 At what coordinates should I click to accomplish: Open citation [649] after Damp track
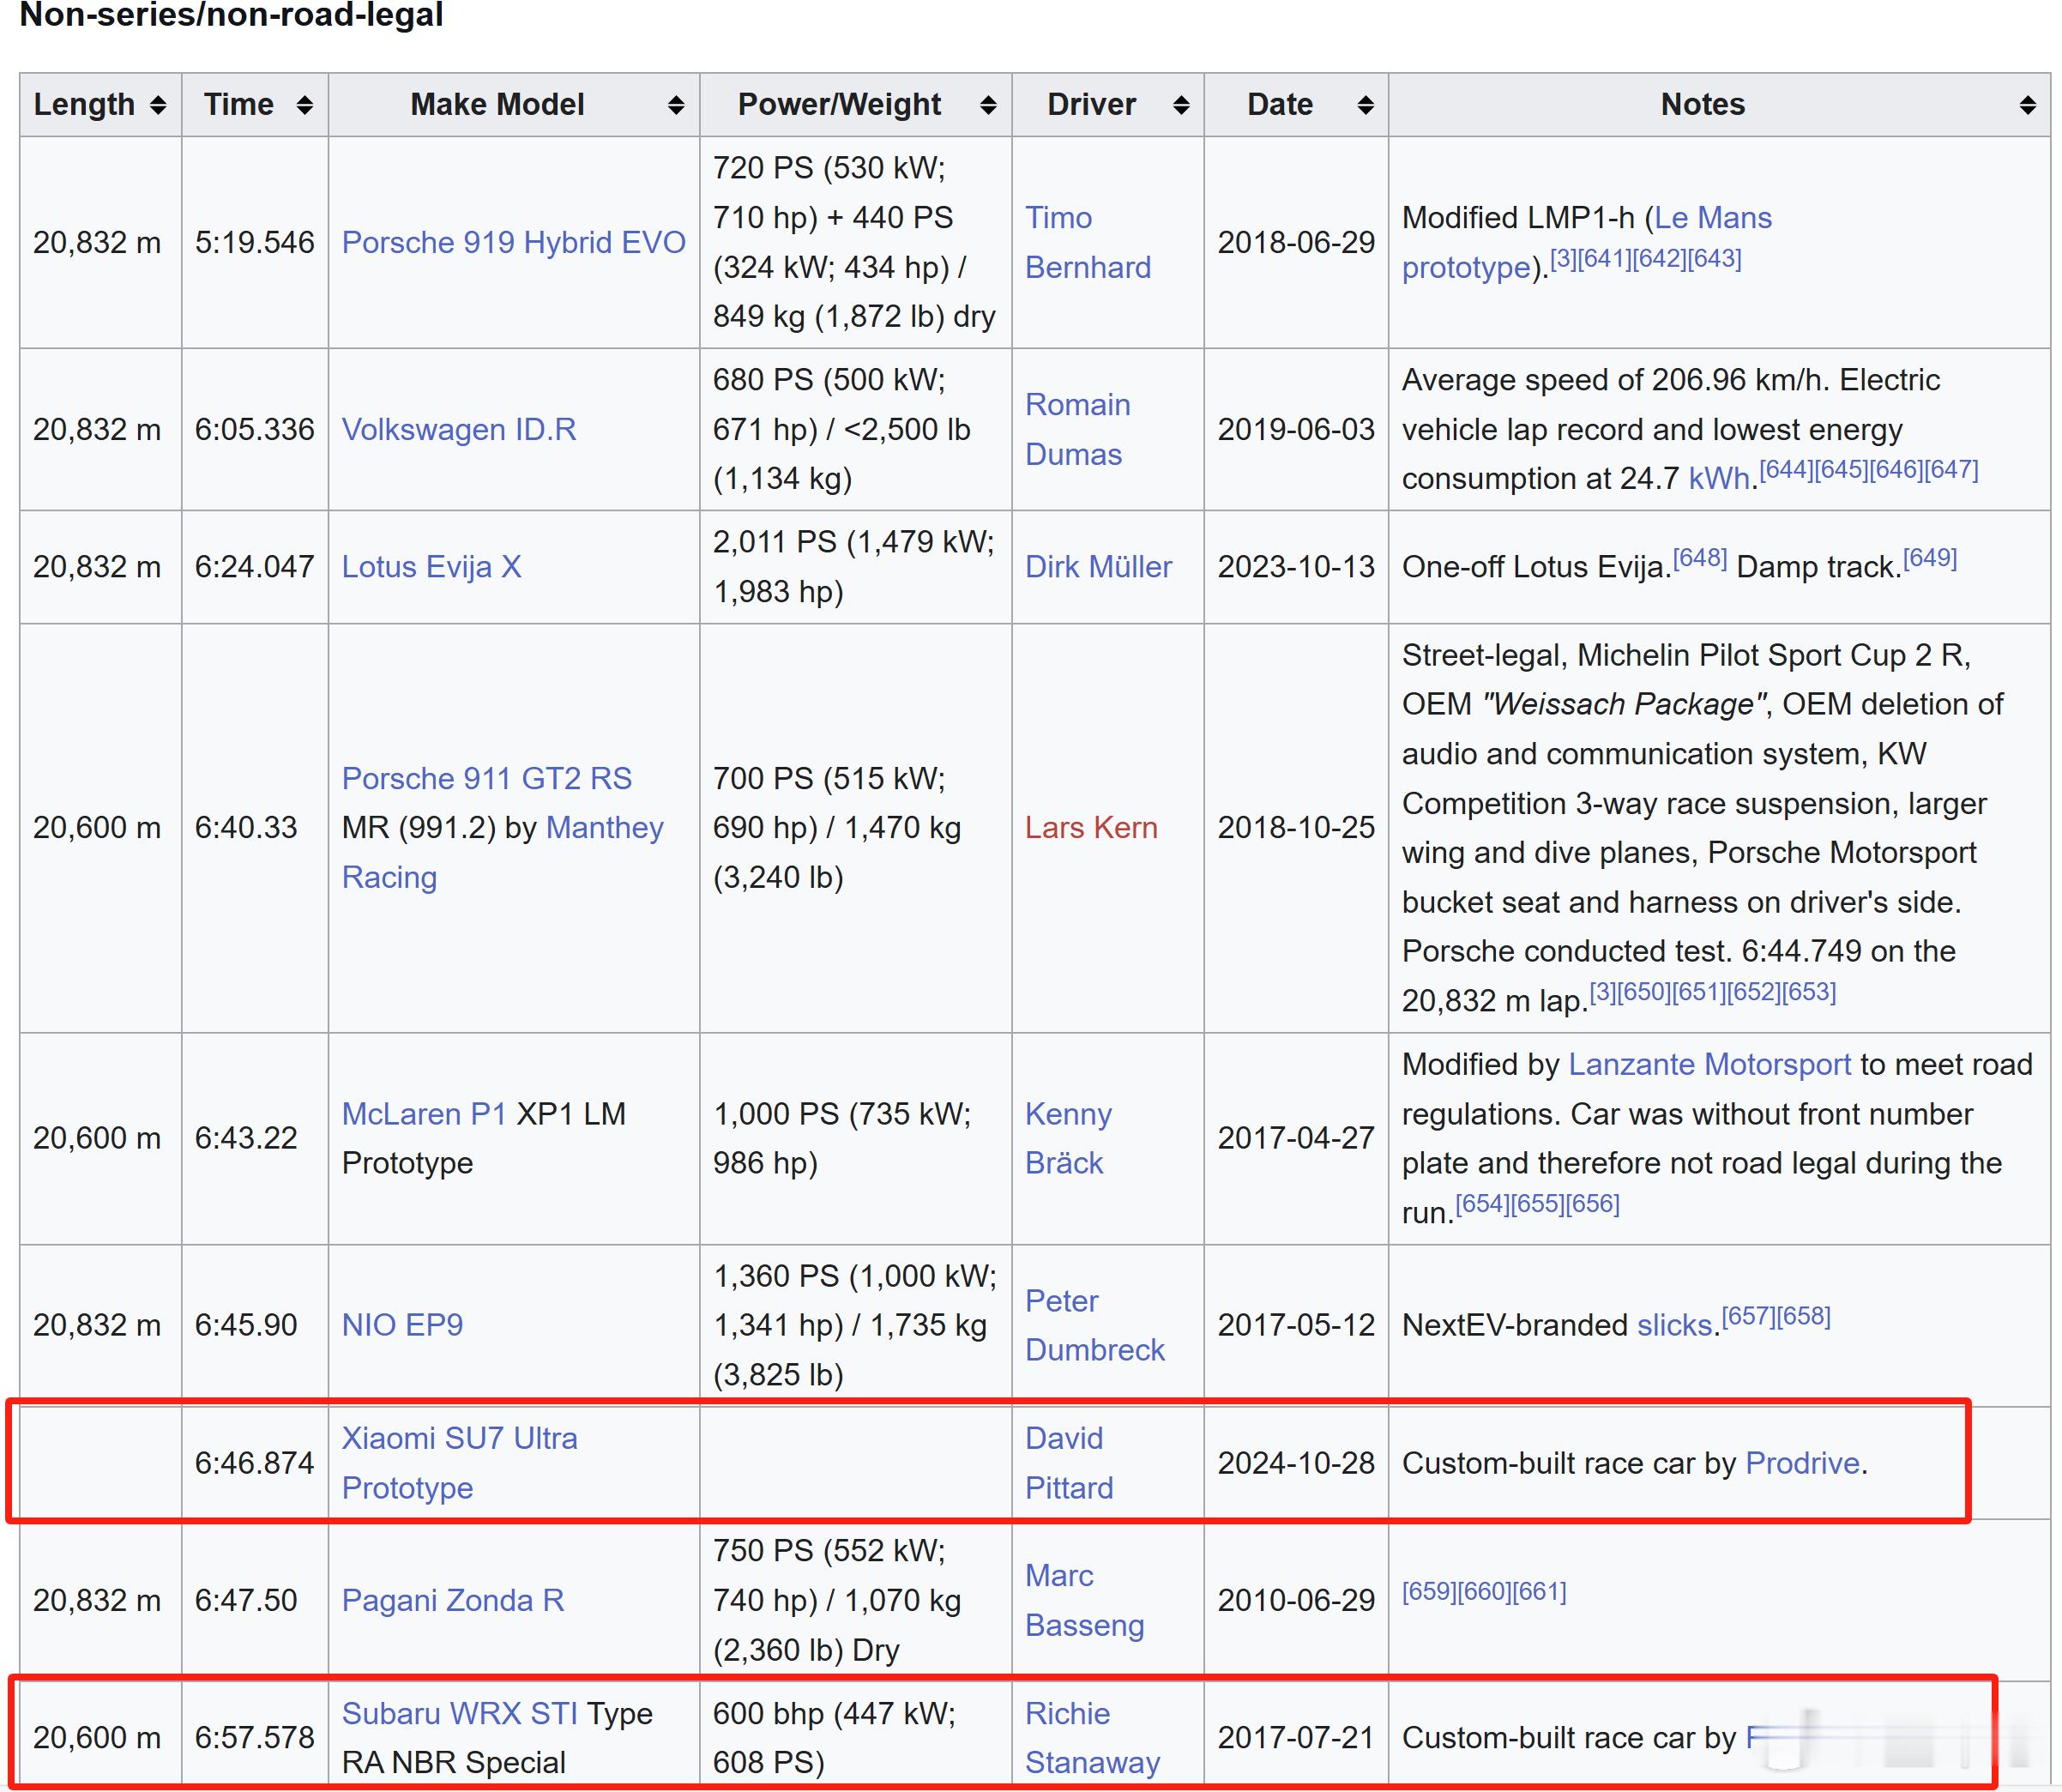[1930, 558]
